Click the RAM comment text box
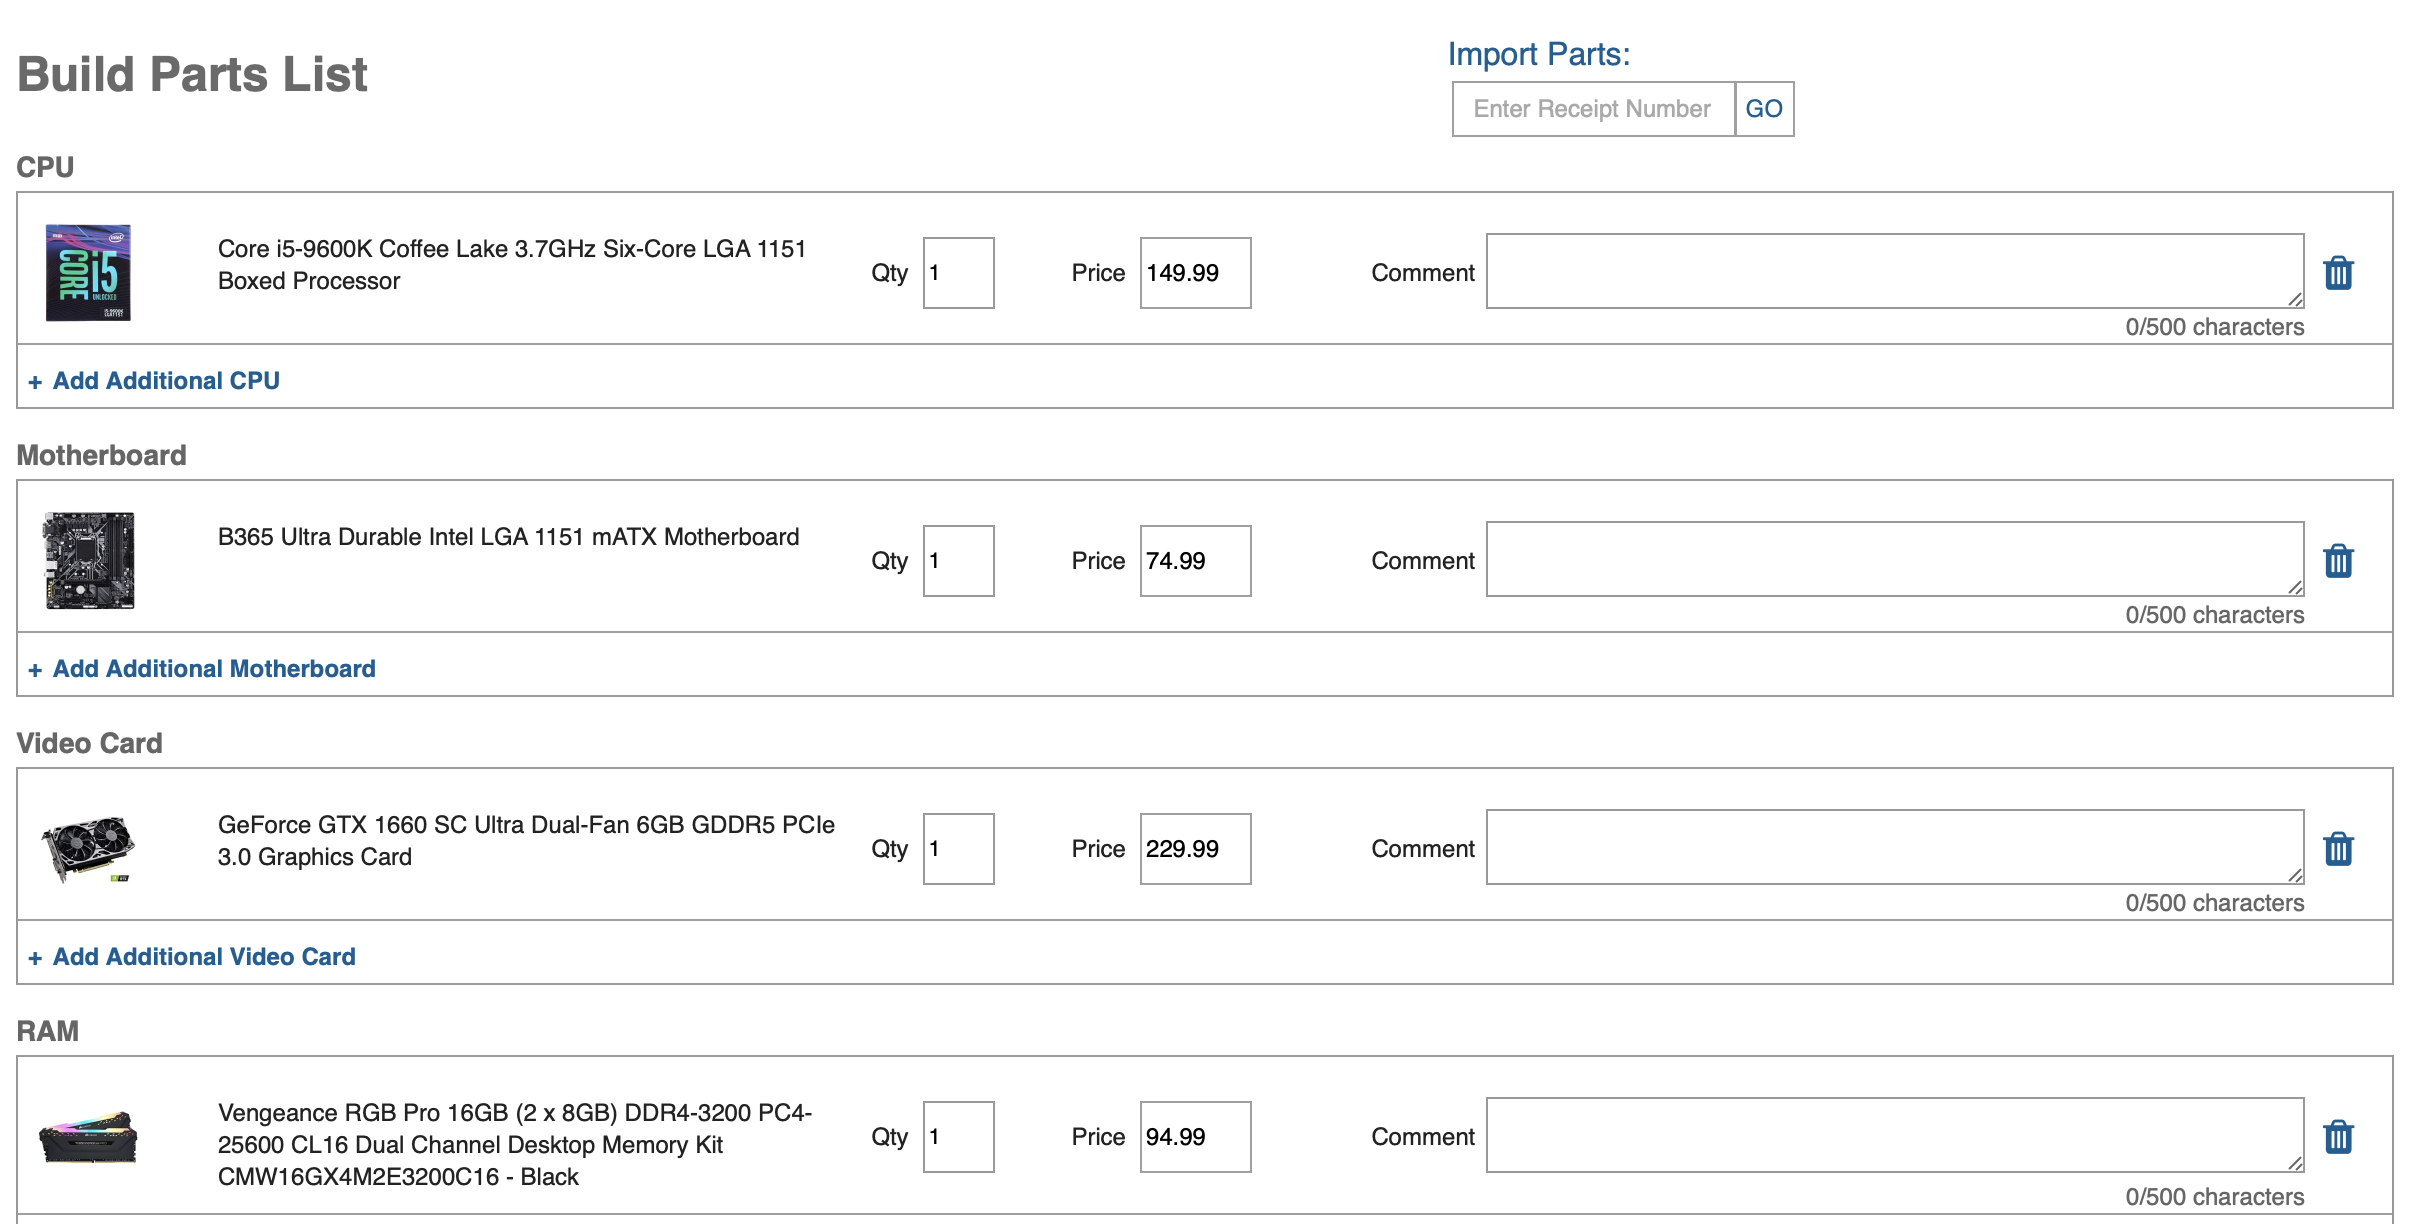 1895,1135
